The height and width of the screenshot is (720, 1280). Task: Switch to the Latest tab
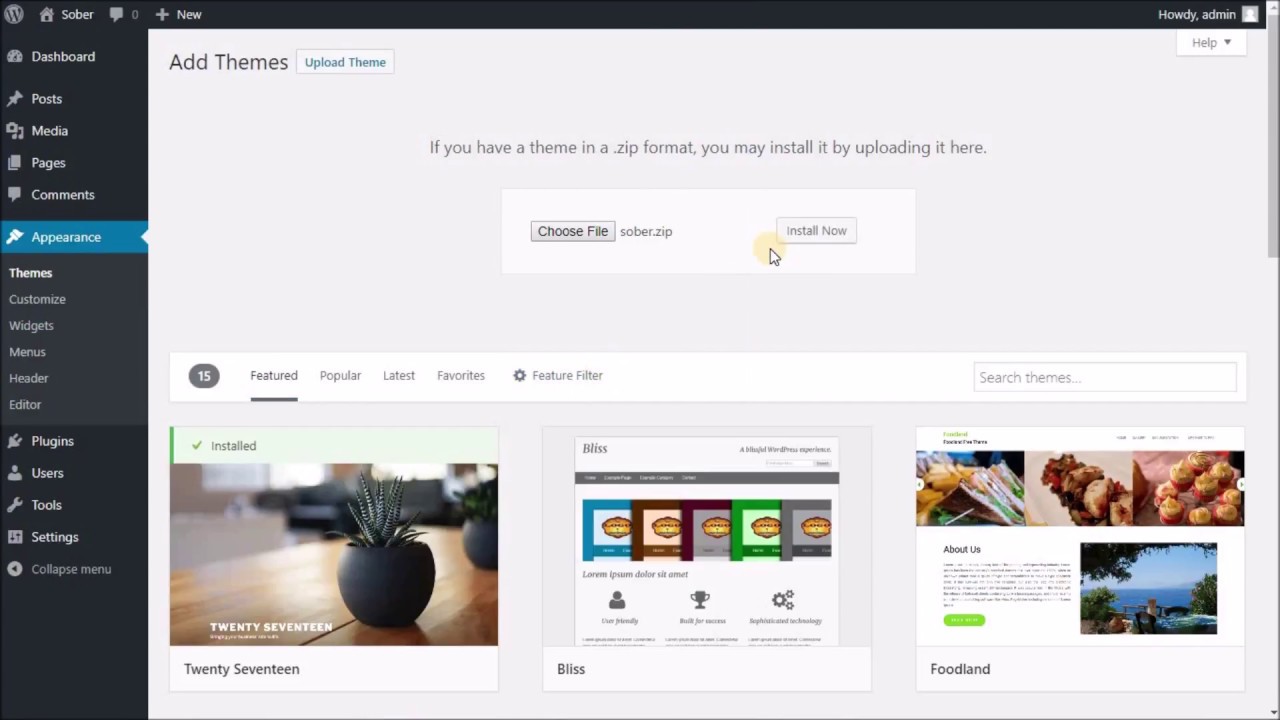pos(399,375)
